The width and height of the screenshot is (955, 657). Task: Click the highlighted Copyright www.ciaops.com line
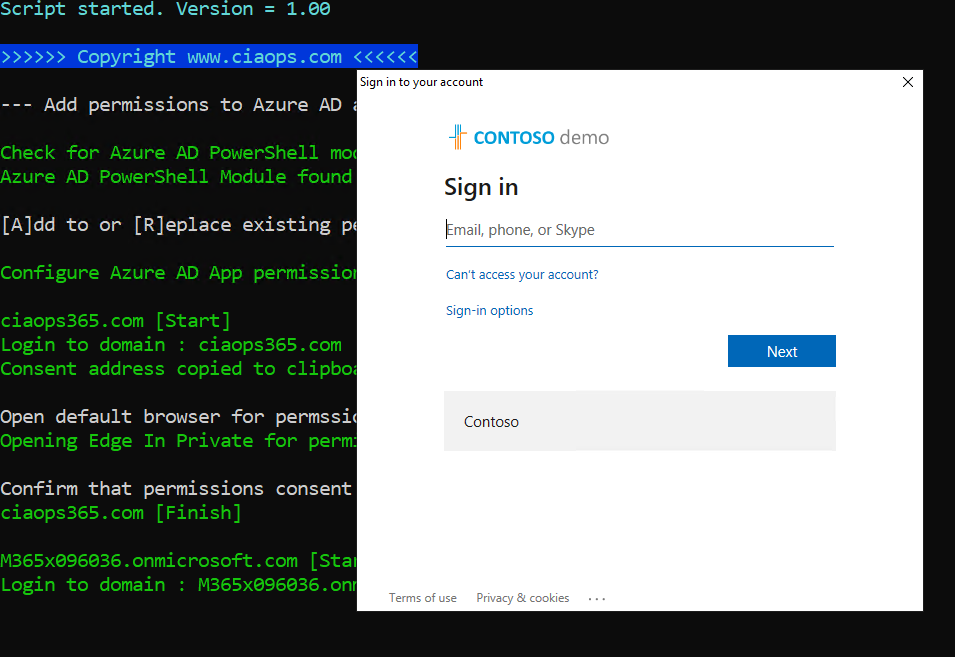click(x=208, y=57)
